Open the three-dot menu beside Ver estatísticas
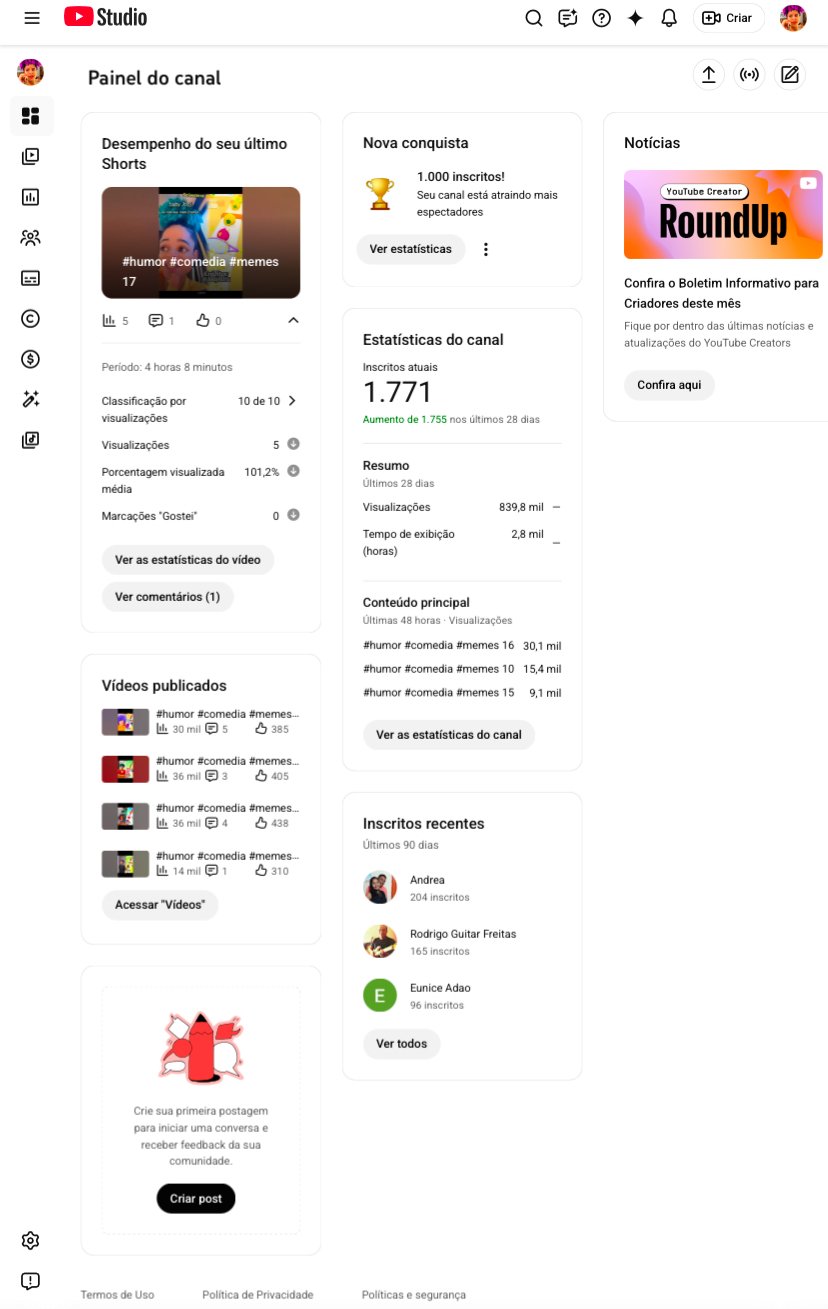 tap(486, 249)
